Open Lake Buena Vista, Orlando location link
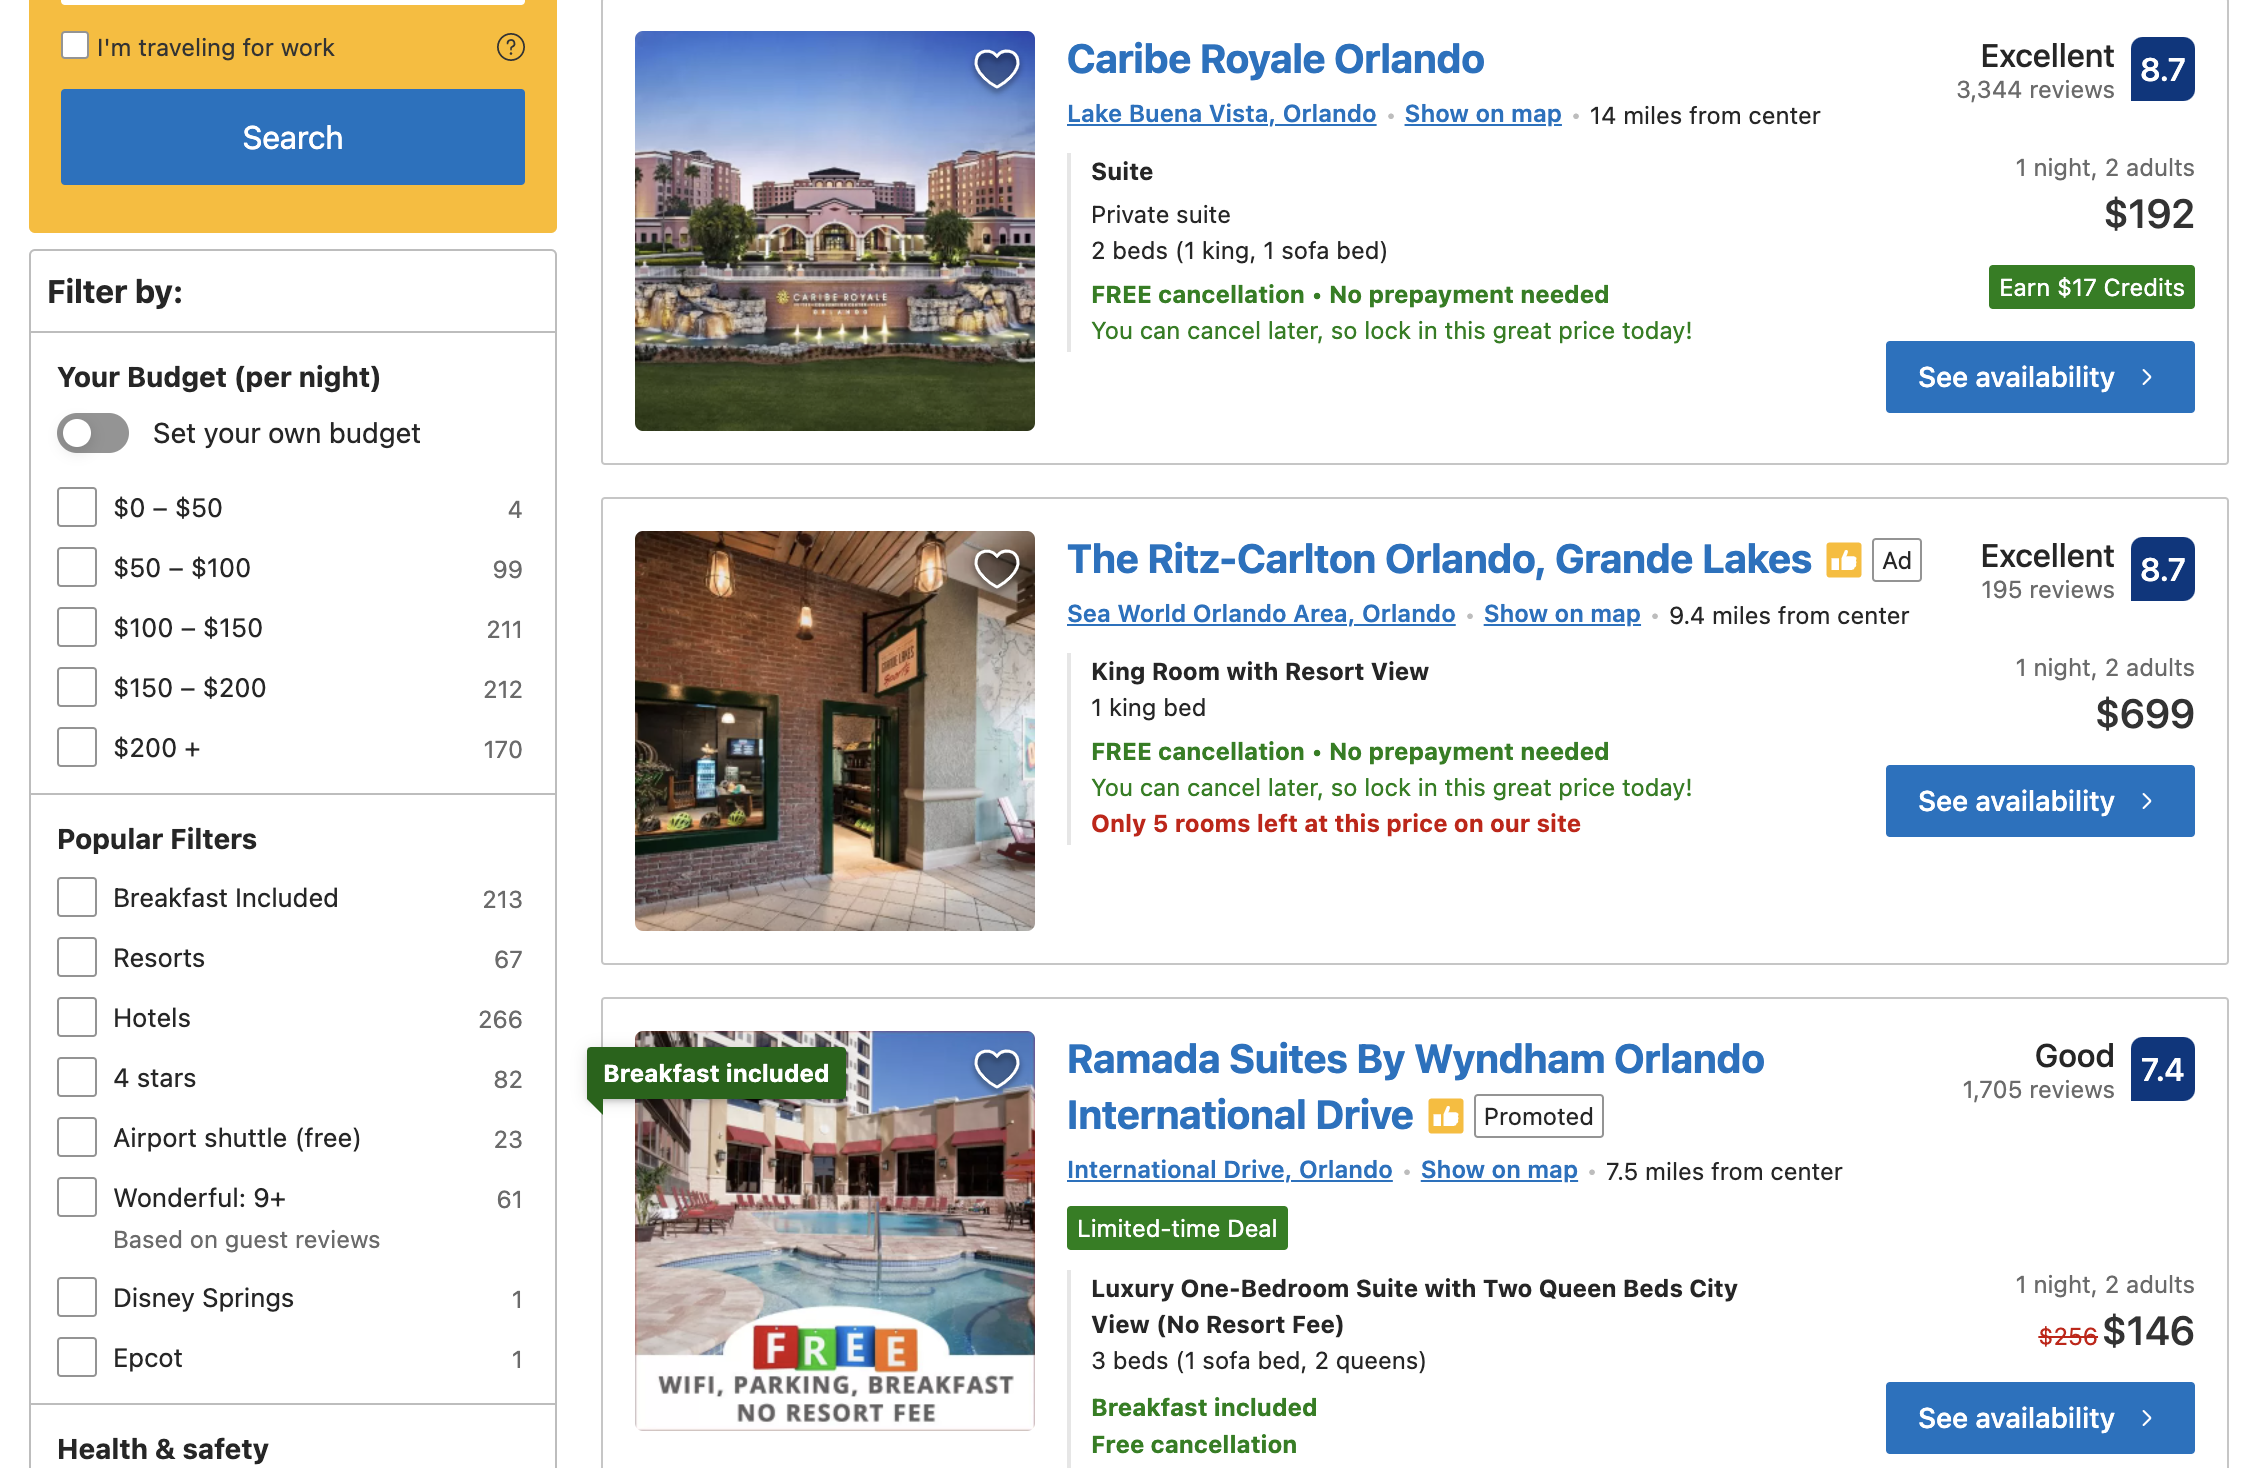Screen dimensions: 2242x1468 point(1220,114)
